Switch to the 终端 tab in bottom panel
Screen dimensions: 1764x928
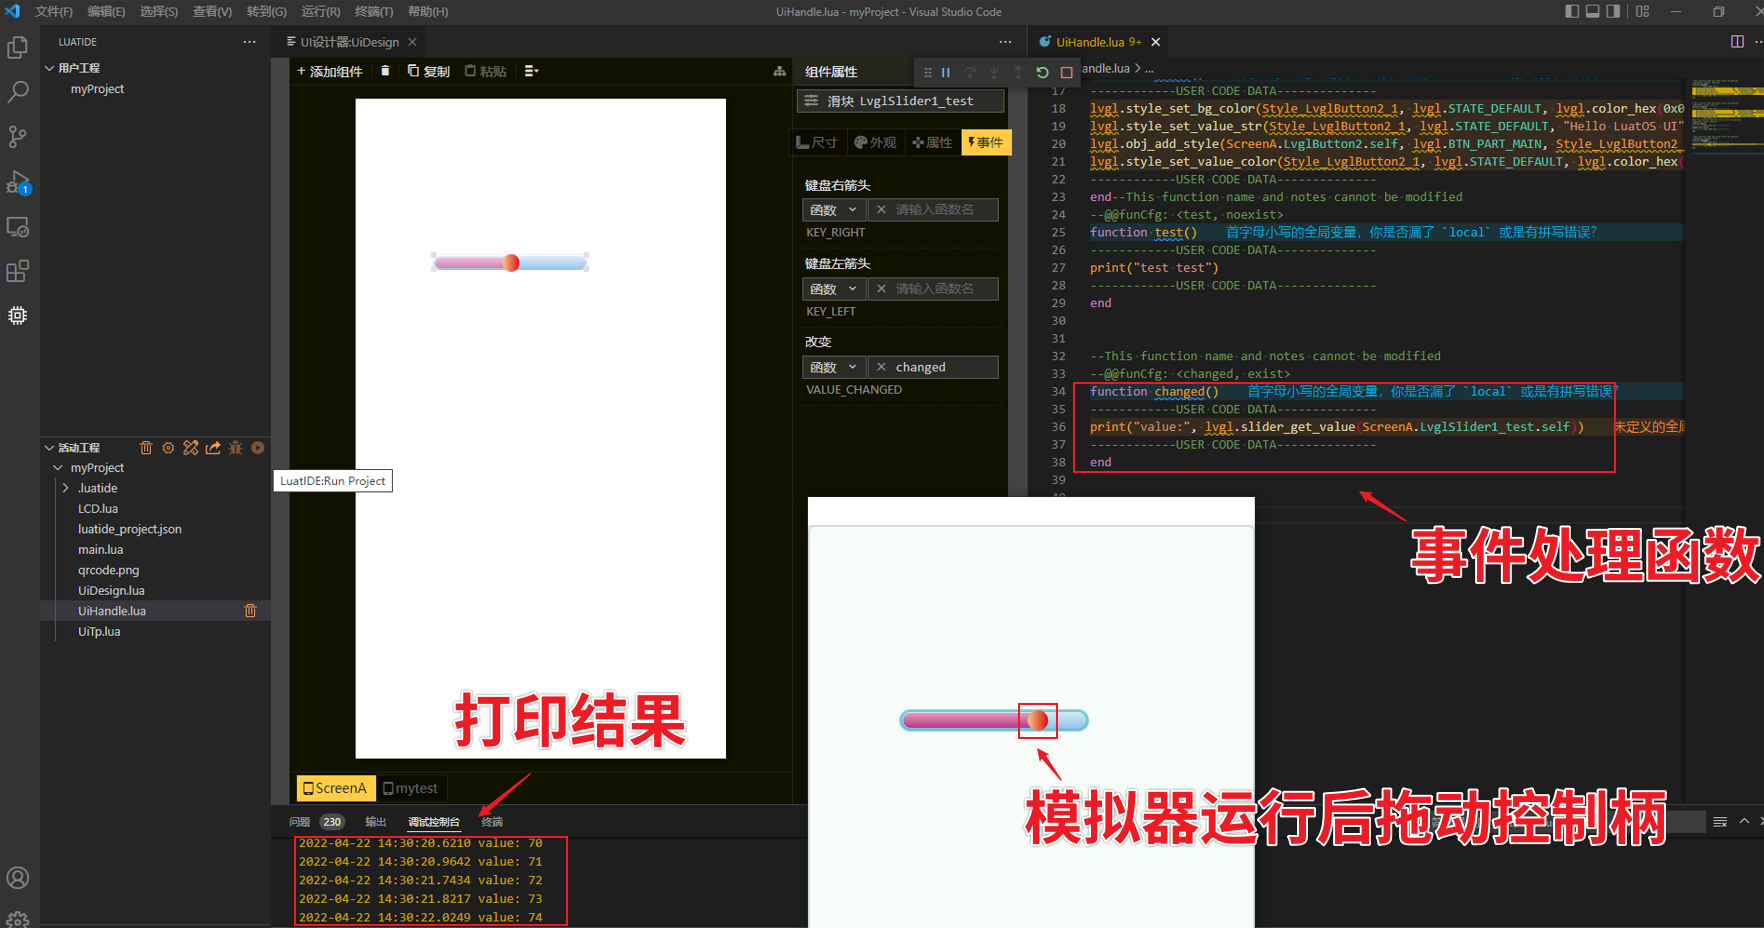(x=491, y=821)
